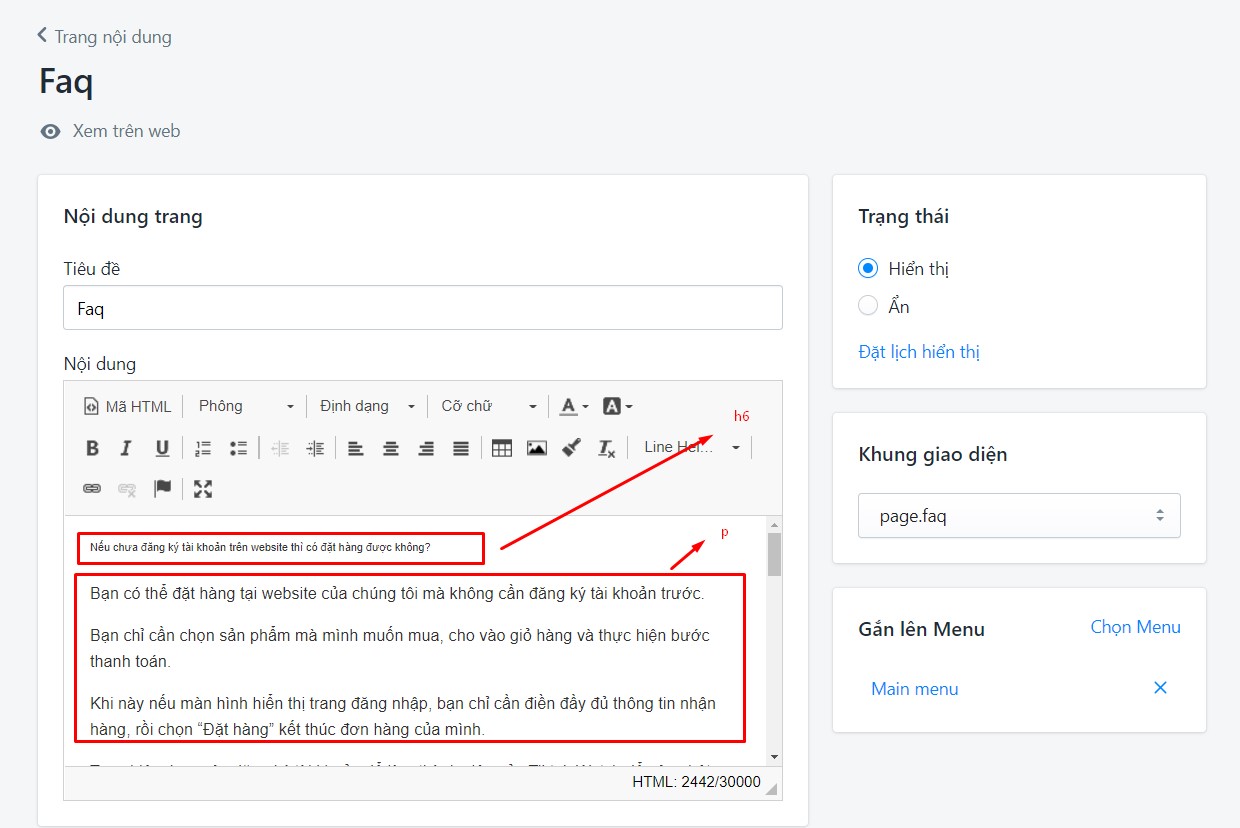Screen dimensions: 1240x828
Task: Open fullscreen editor mode icon
Action: (203, 489)
